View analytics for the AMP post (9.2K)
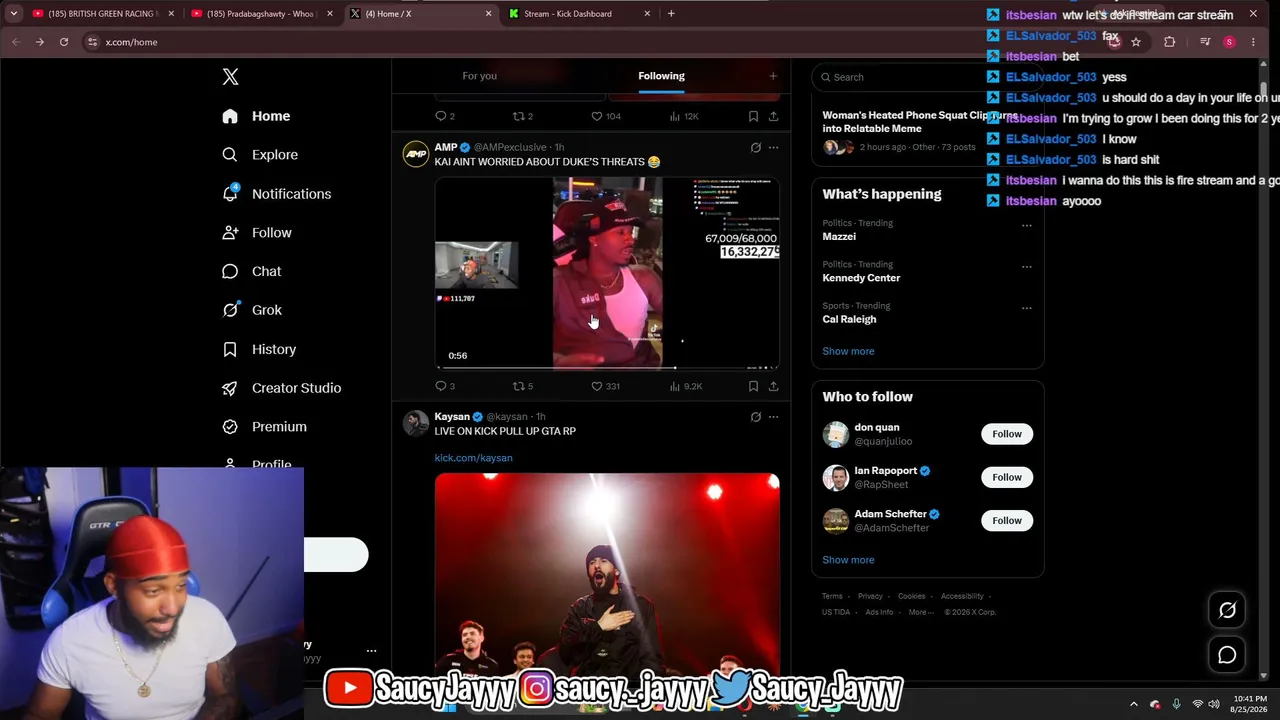The width and height of the screenshot is (1280, 720). click(x=685, y=386)
